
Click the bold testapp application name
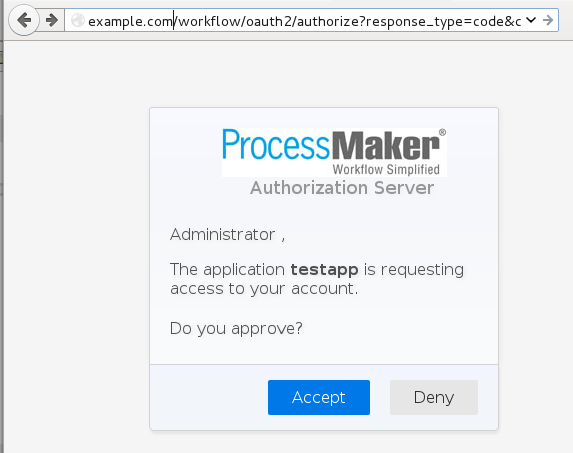324,270
